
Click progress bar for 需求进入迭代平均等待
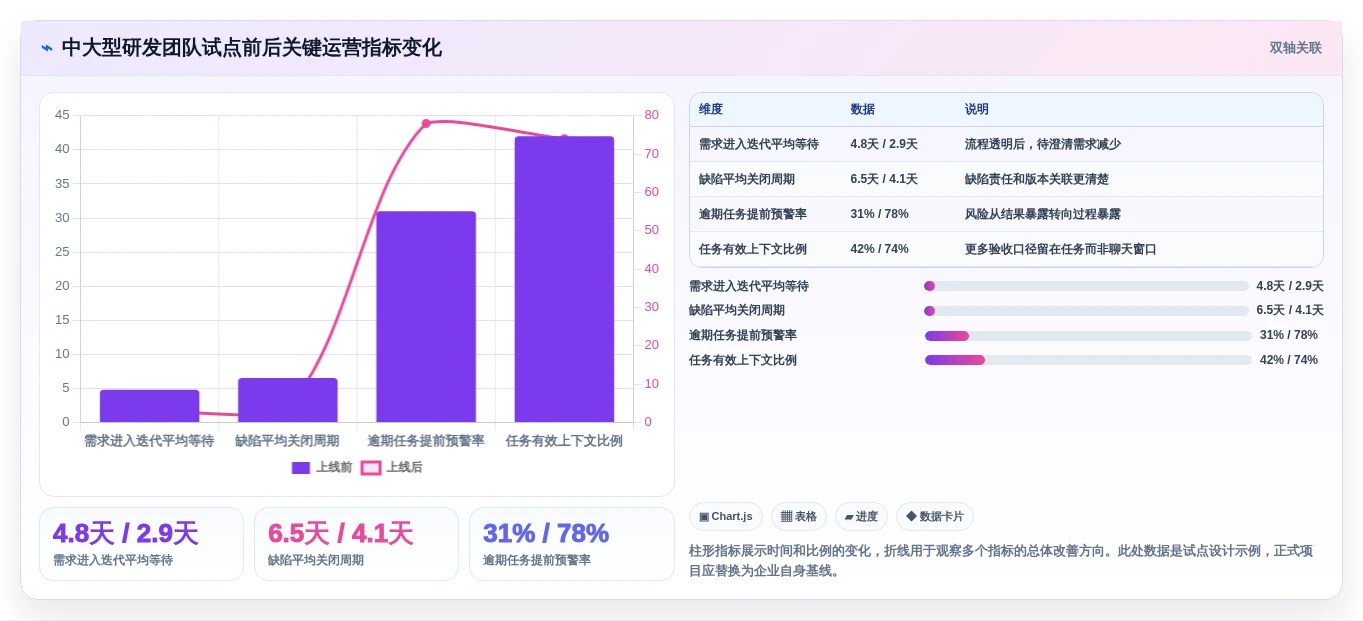1086,286
